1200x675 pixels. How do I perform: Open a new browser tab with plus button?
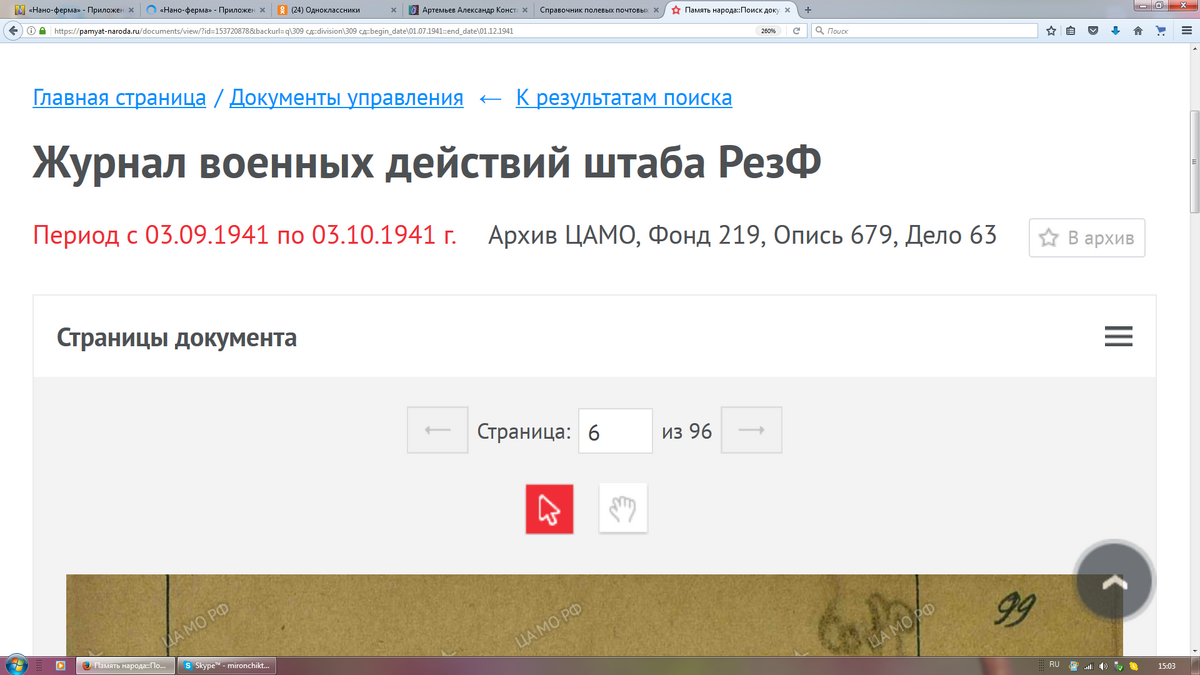[808, 10]
